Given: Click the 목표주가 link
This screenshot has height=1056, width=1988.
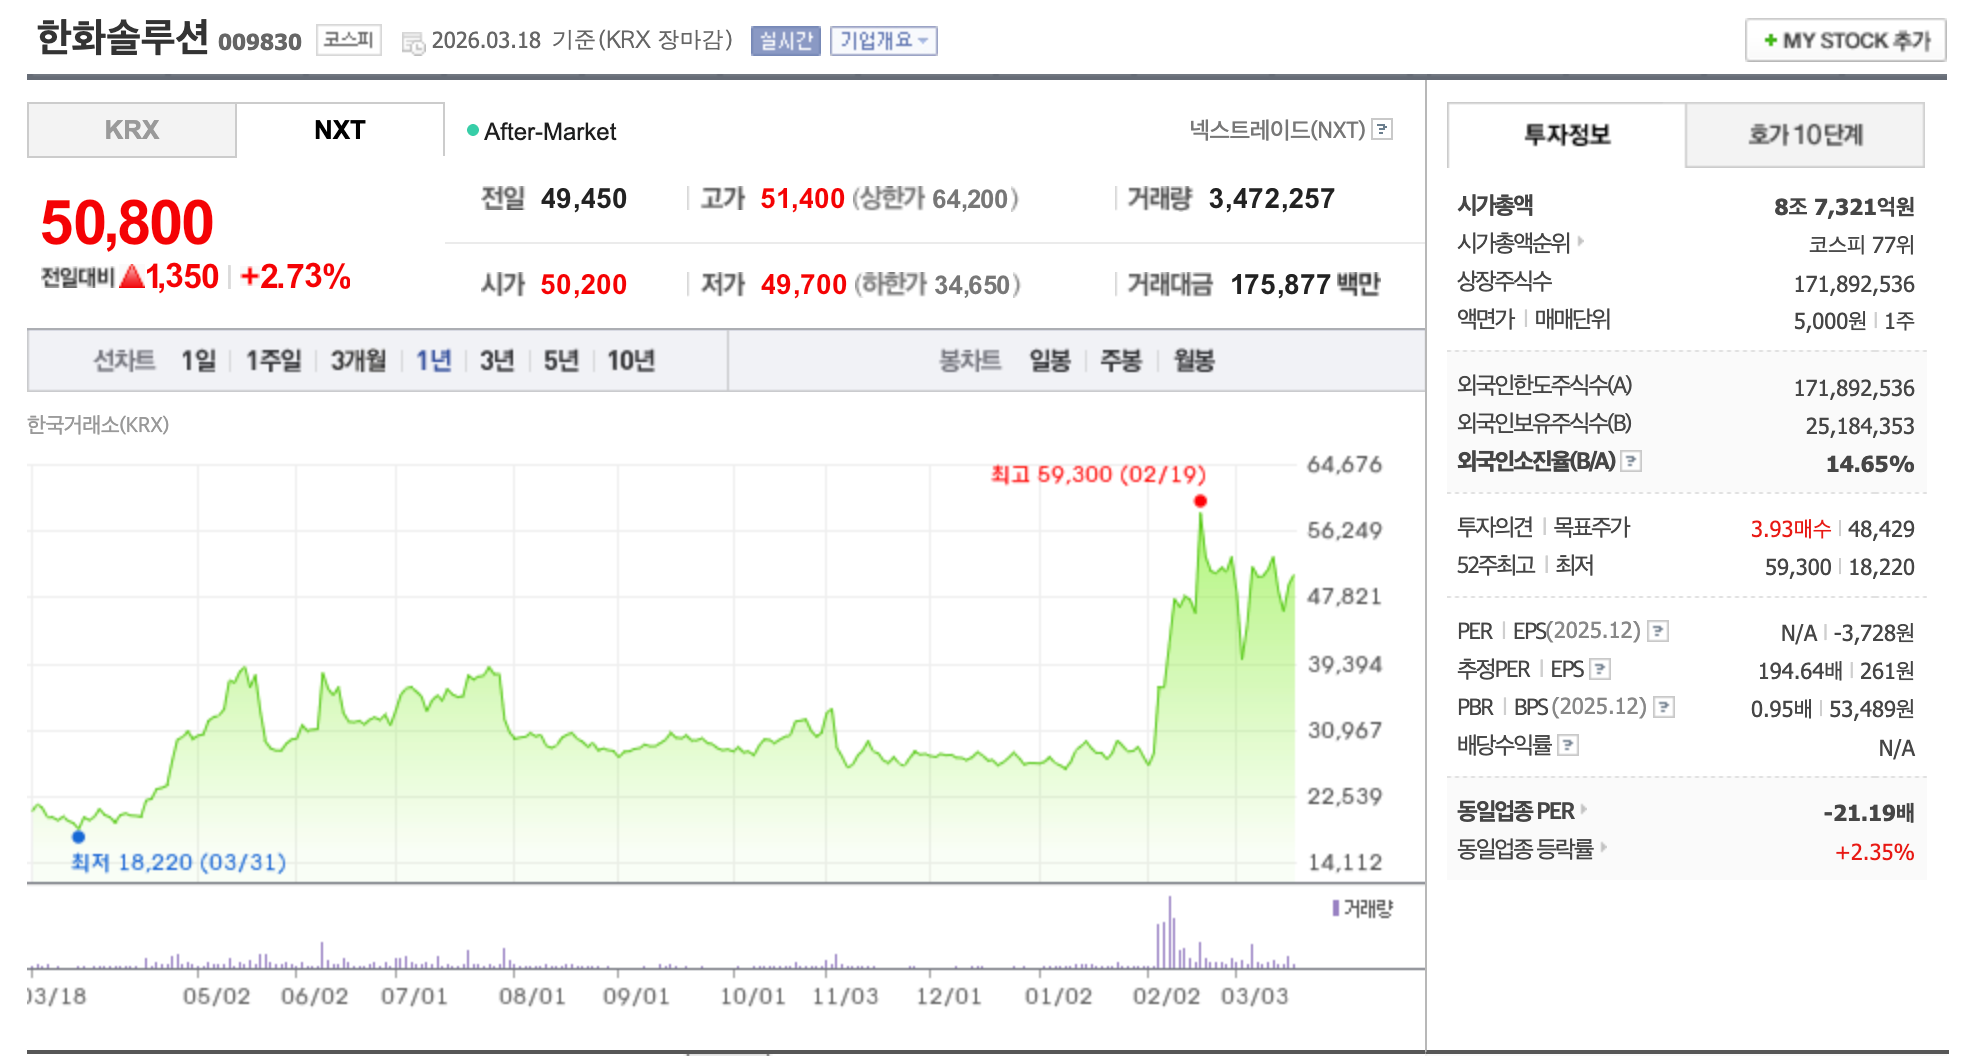Looking at the screenshot, I should tap(1592, 527).
